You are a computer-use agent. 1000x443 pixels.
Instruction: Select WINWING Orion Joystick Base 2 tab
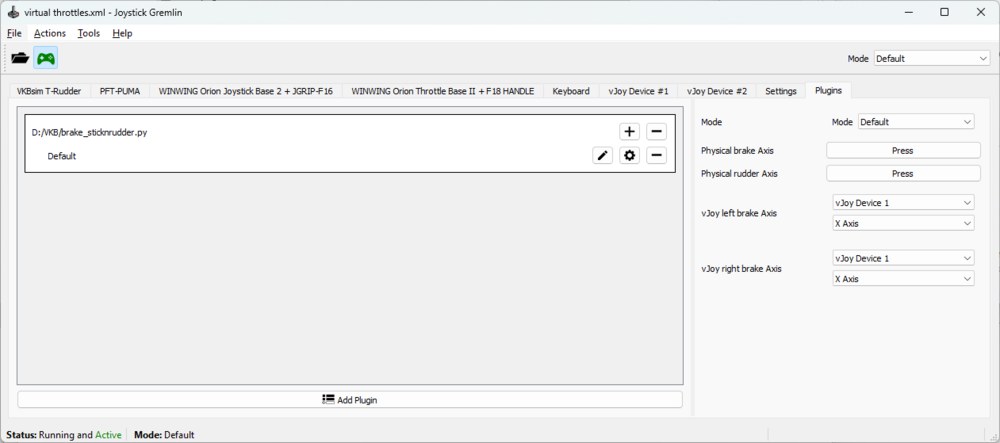click(246, 91)
